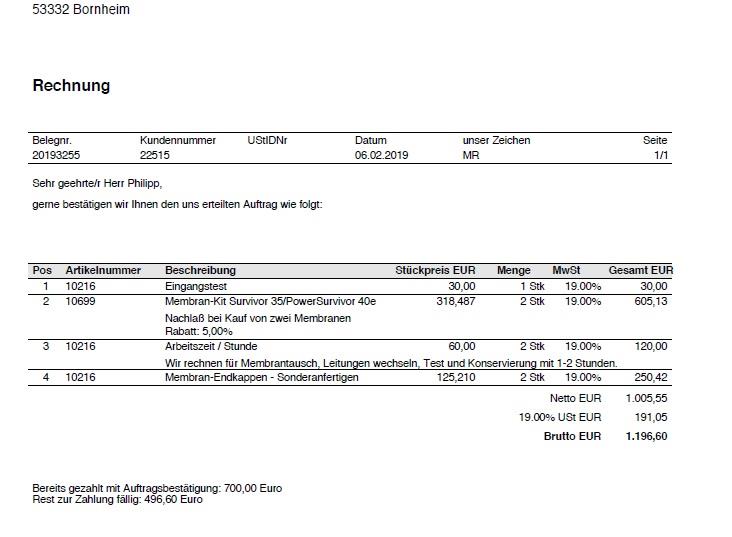Select the document number 20193255

click(55, 155)
